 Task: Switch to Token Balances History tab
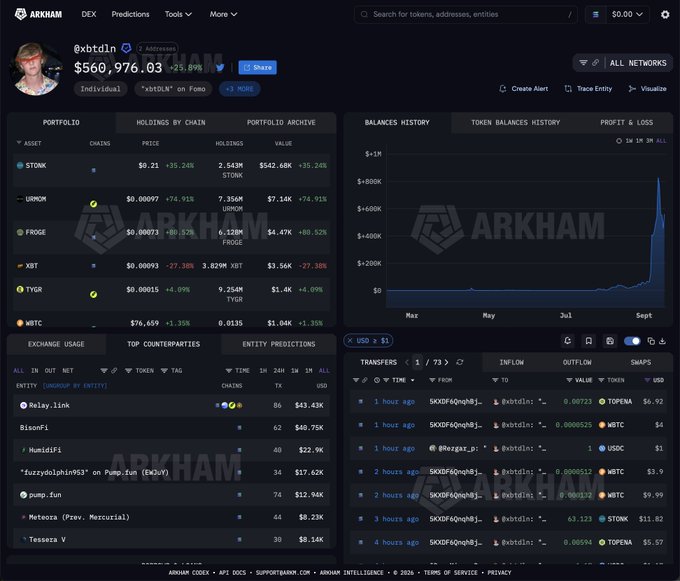(x=516, y=123)
